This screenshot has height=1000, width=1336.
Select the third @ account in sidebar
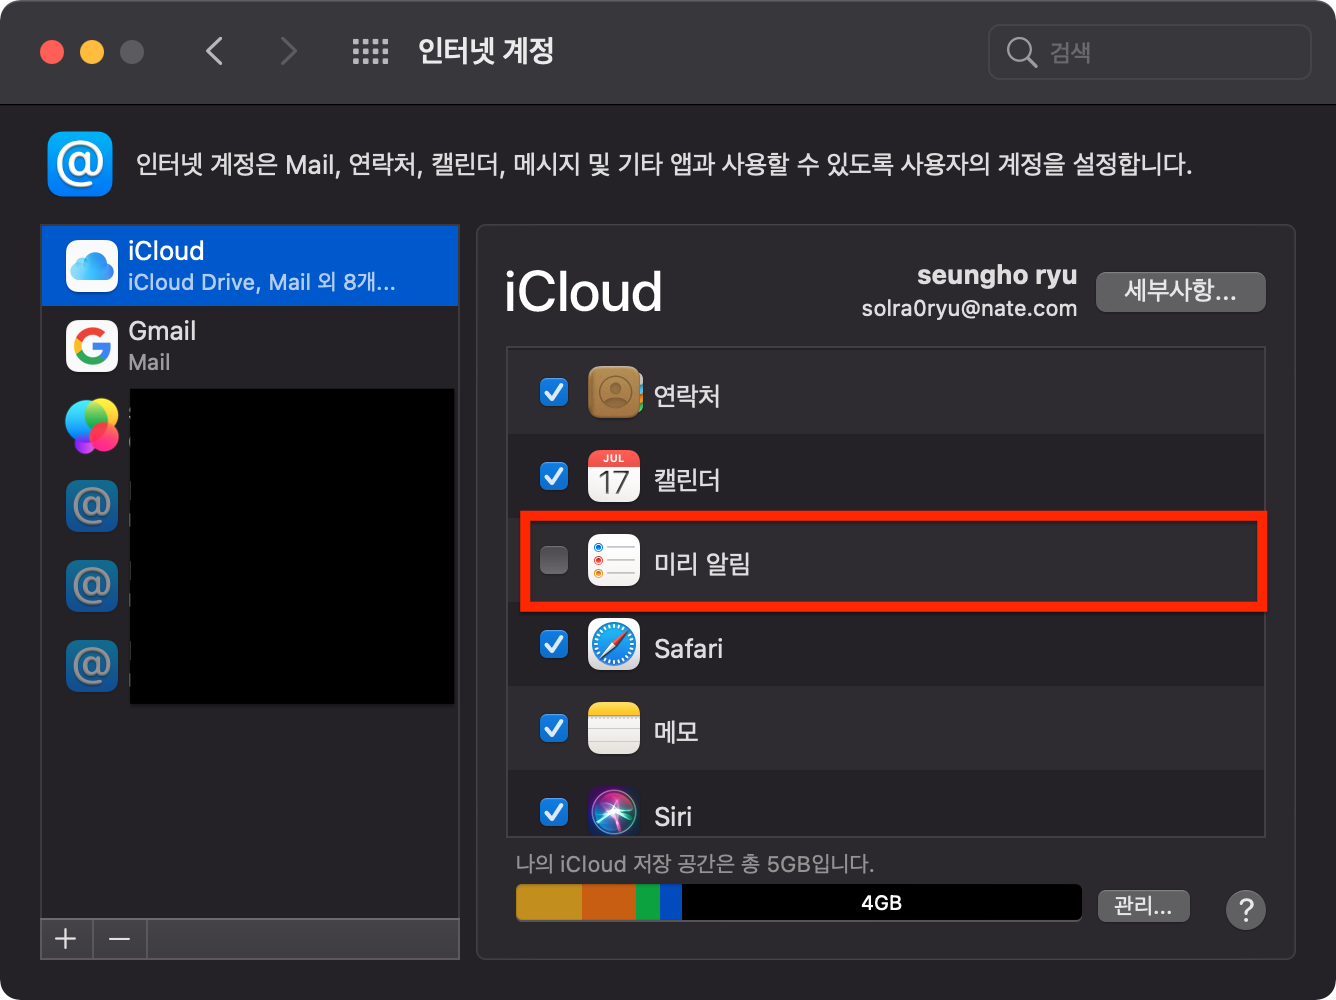coord(92,666)
